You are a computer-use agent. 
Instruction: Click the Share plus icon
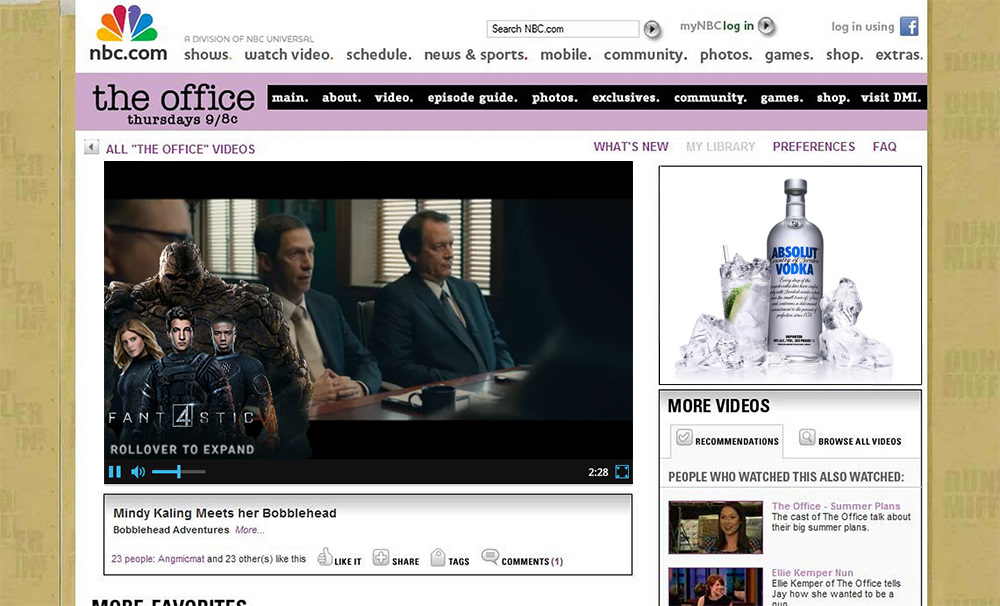click(x=381, y=557)
